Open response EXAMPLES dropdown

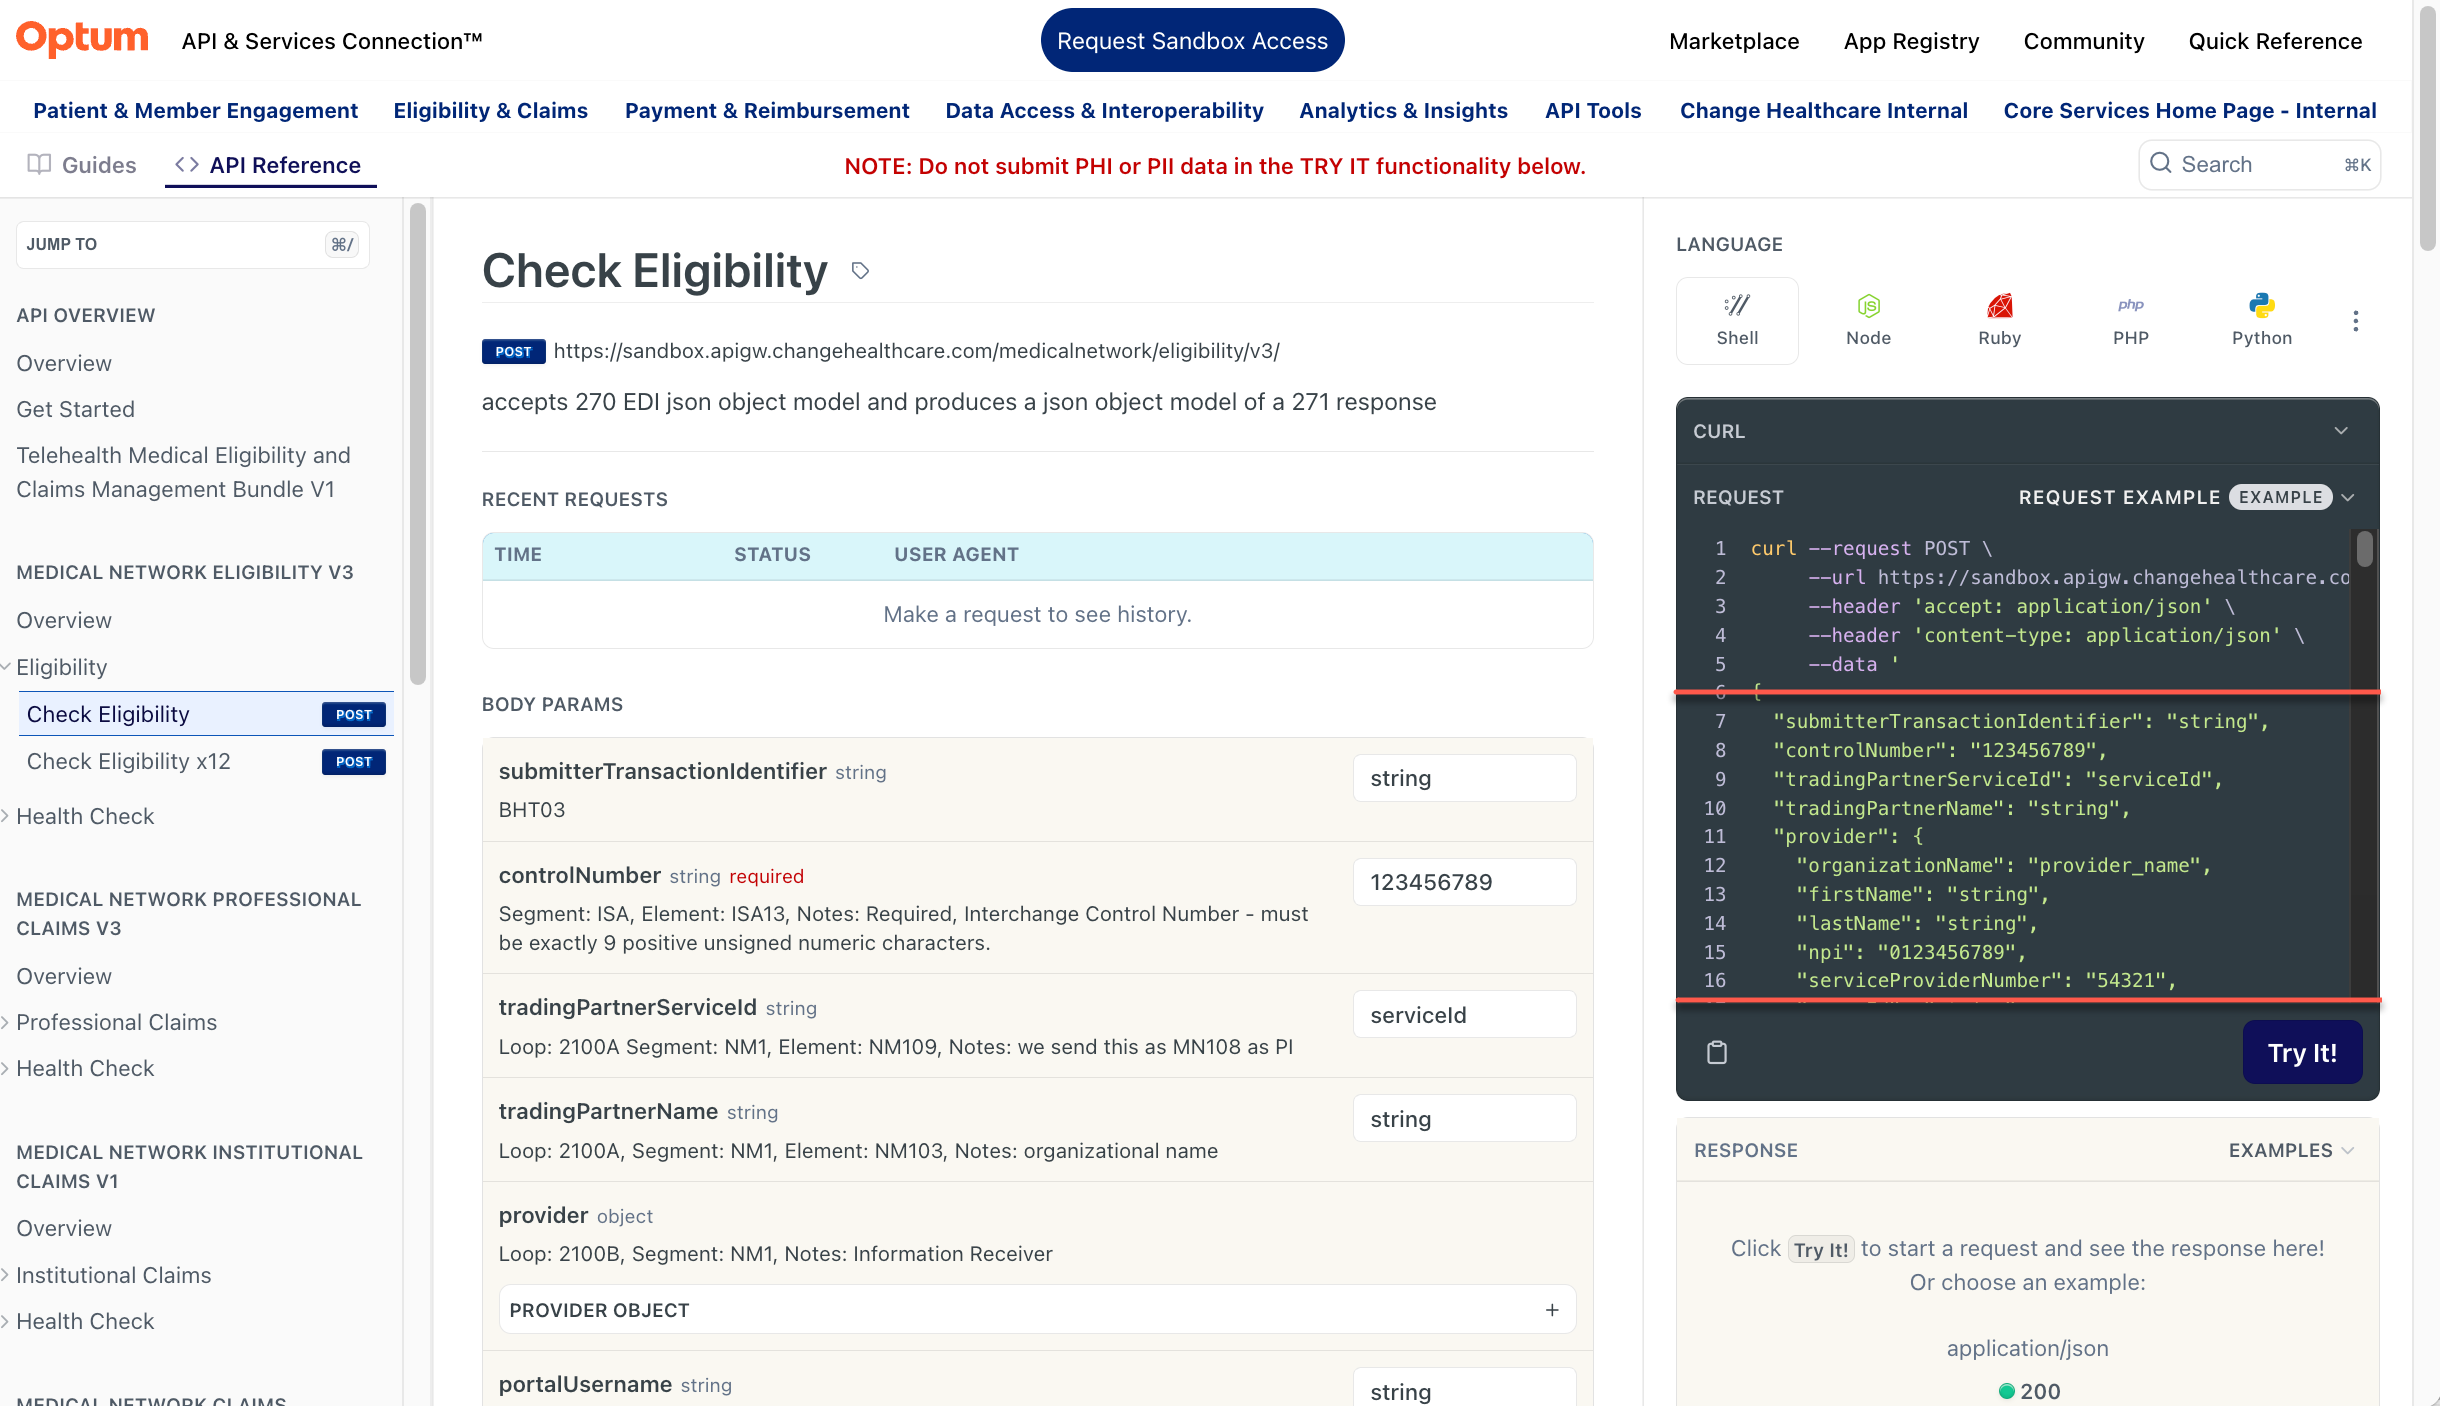pos(2291,1150)
